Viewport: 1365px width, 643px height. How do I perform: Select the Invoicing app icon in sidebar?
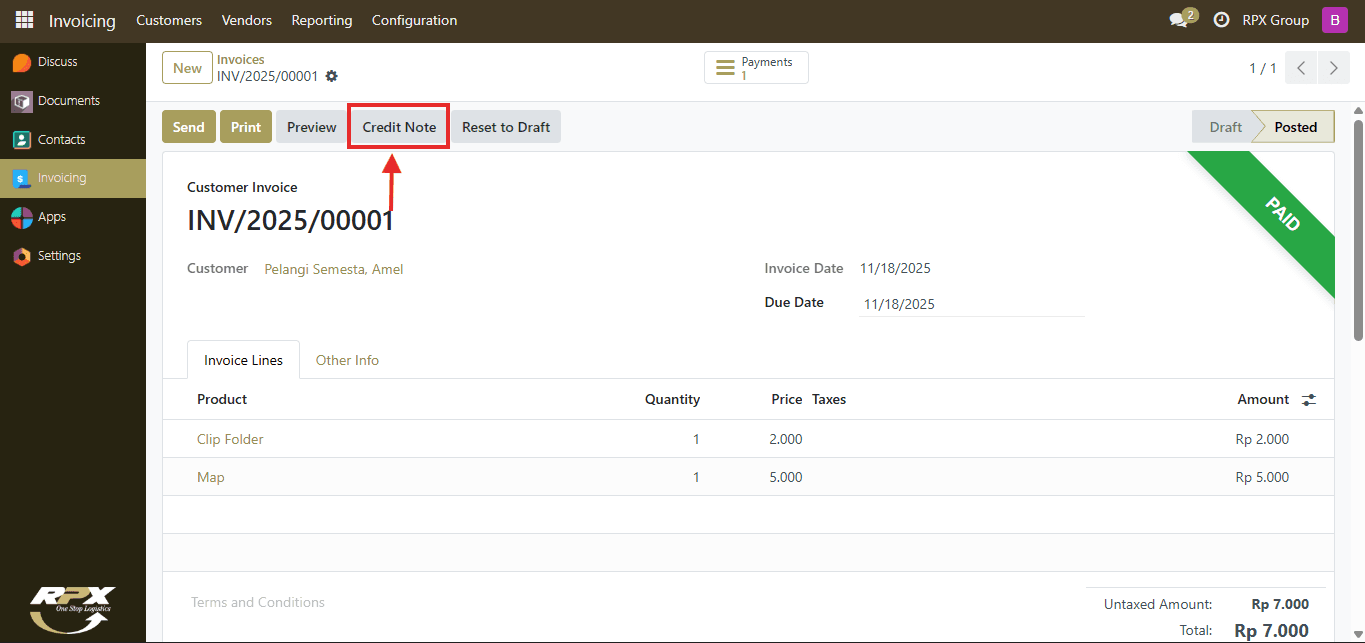21,179
